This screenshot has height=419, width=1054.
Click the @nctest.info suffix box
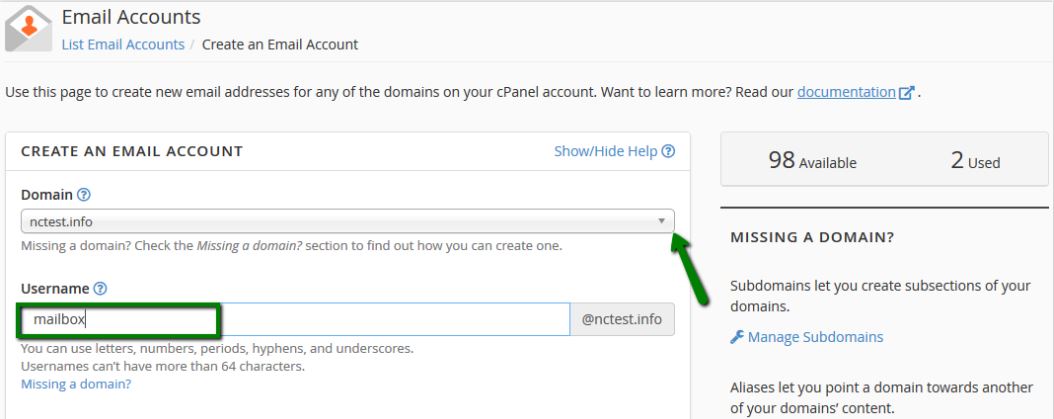[622, 320]
